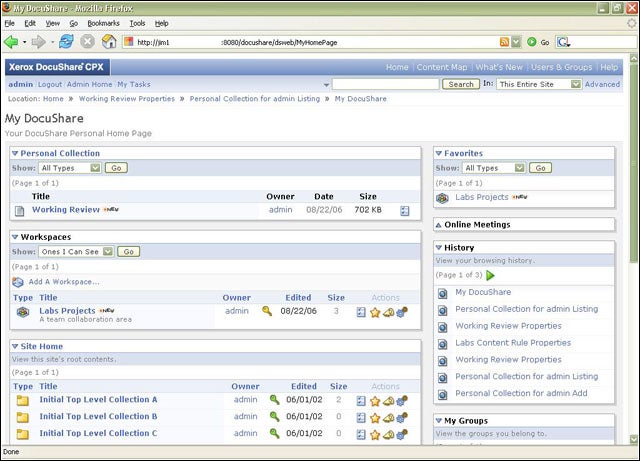
Task: Click properties icon for Initial Top Level Collection C
Action: [361, 435]
